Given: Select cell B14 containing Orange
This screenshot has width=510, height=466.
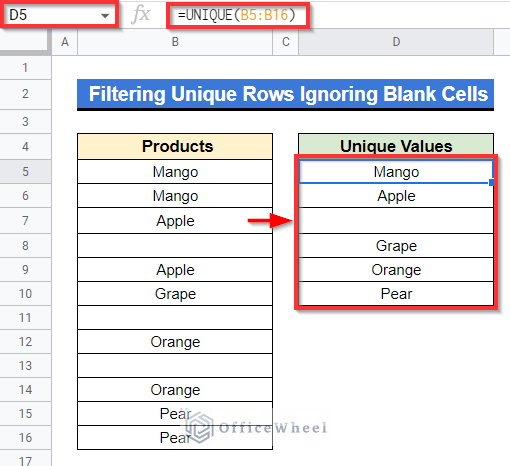Looking at the screenshot, I should pos(175,390).
